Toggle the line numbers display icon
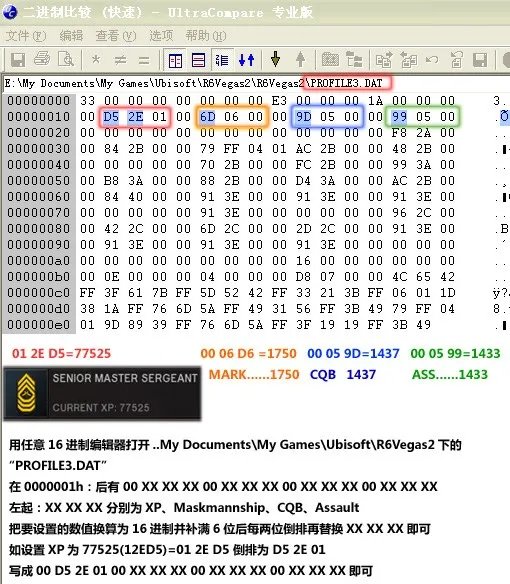Screen dimensions: 510x584 click(222, 60)
